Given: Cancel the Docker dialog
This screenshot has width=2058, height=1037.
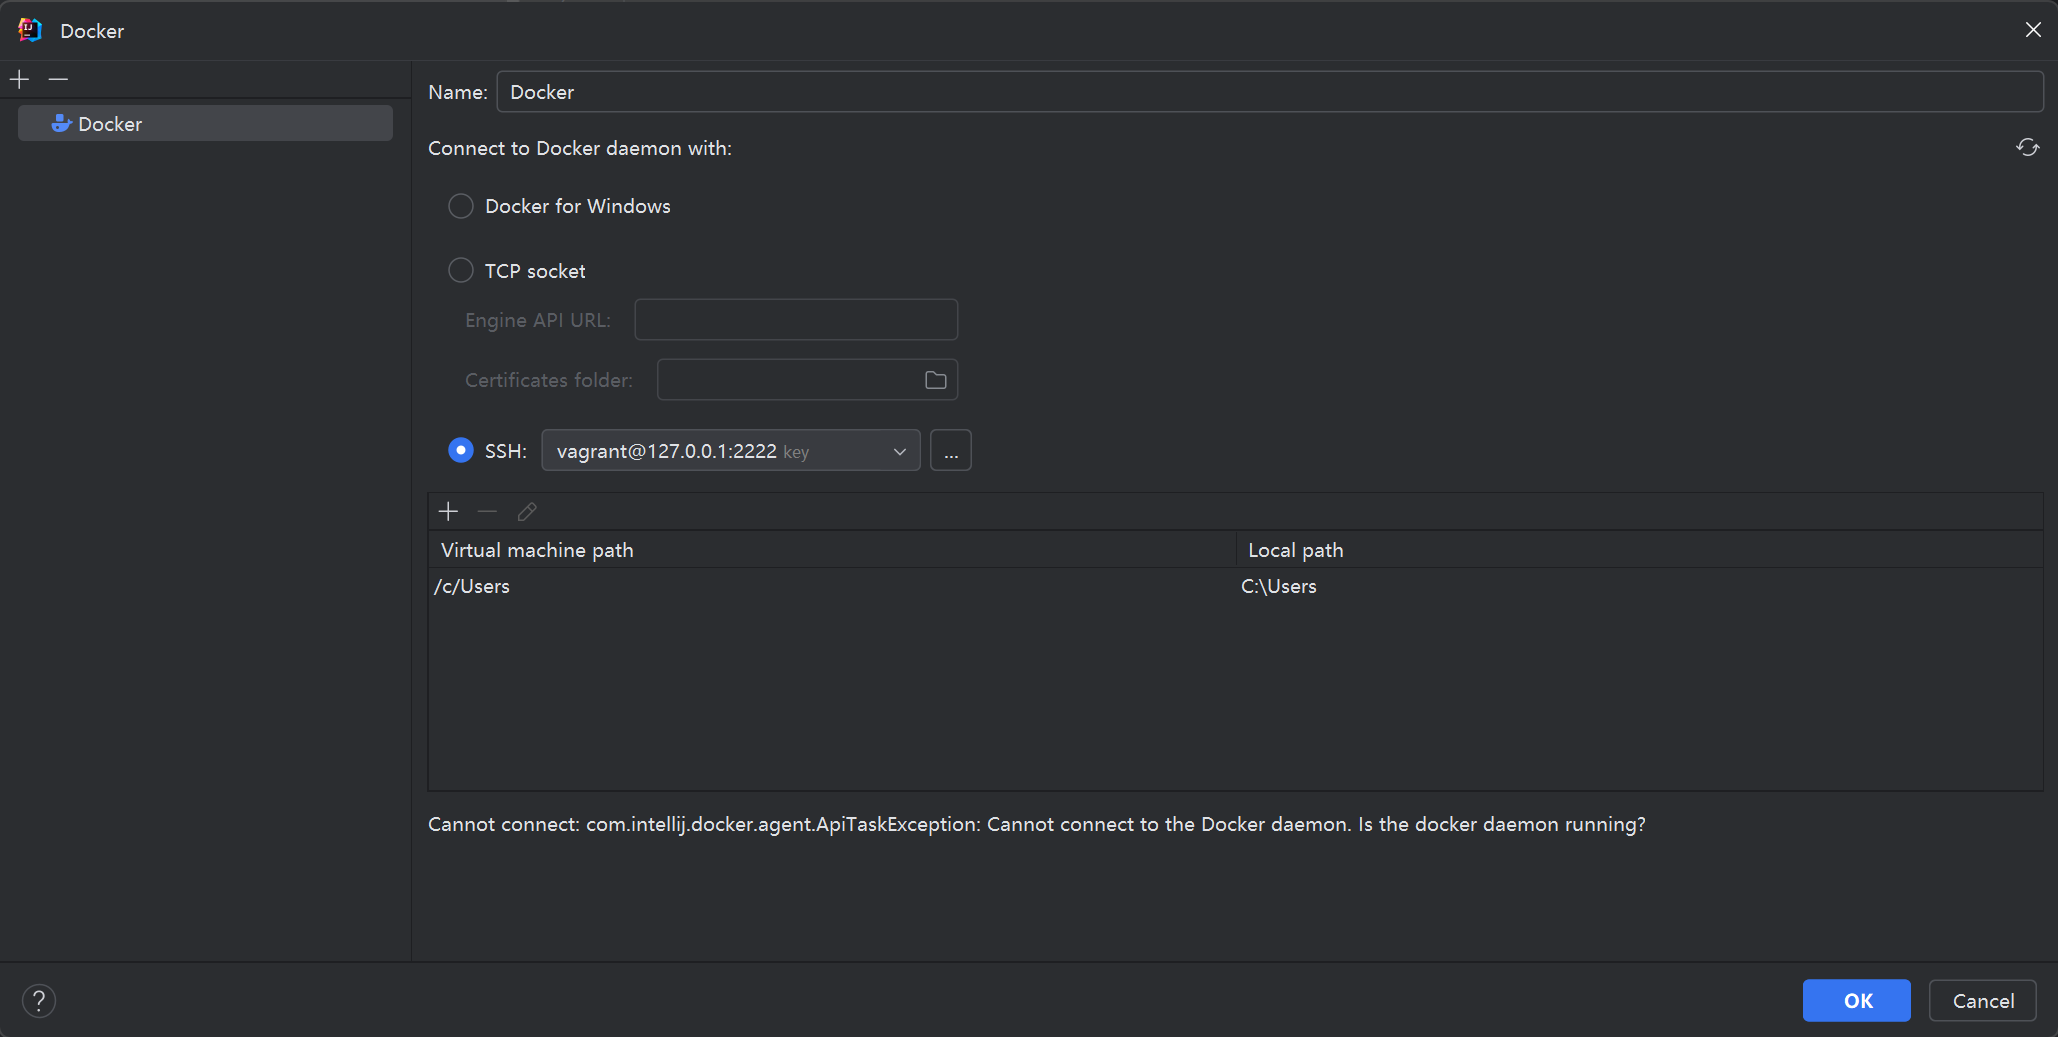Looking at the screenshot, I should click(x=1983, y=1001).
